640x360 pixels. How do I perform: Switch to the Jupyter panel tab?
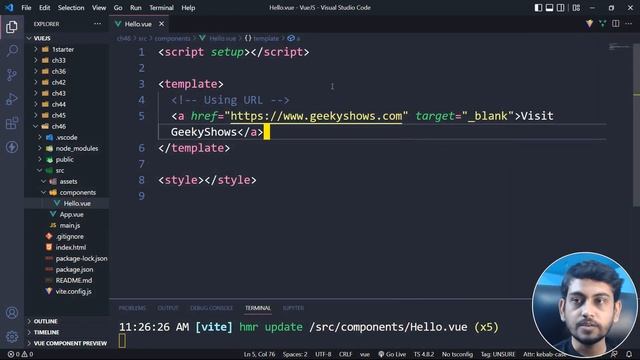coord(293,308)
